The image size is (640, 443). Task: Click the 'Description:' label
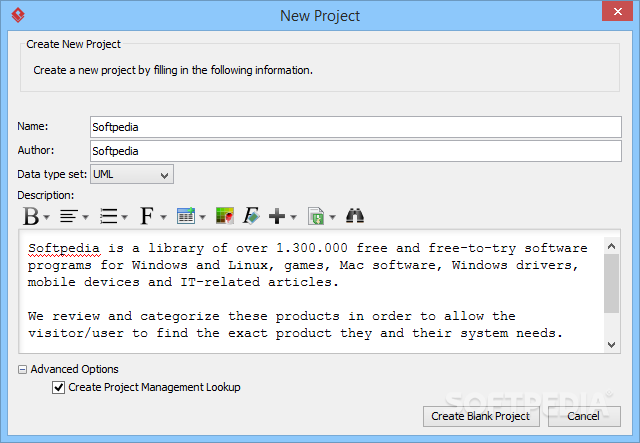[46, 195]
